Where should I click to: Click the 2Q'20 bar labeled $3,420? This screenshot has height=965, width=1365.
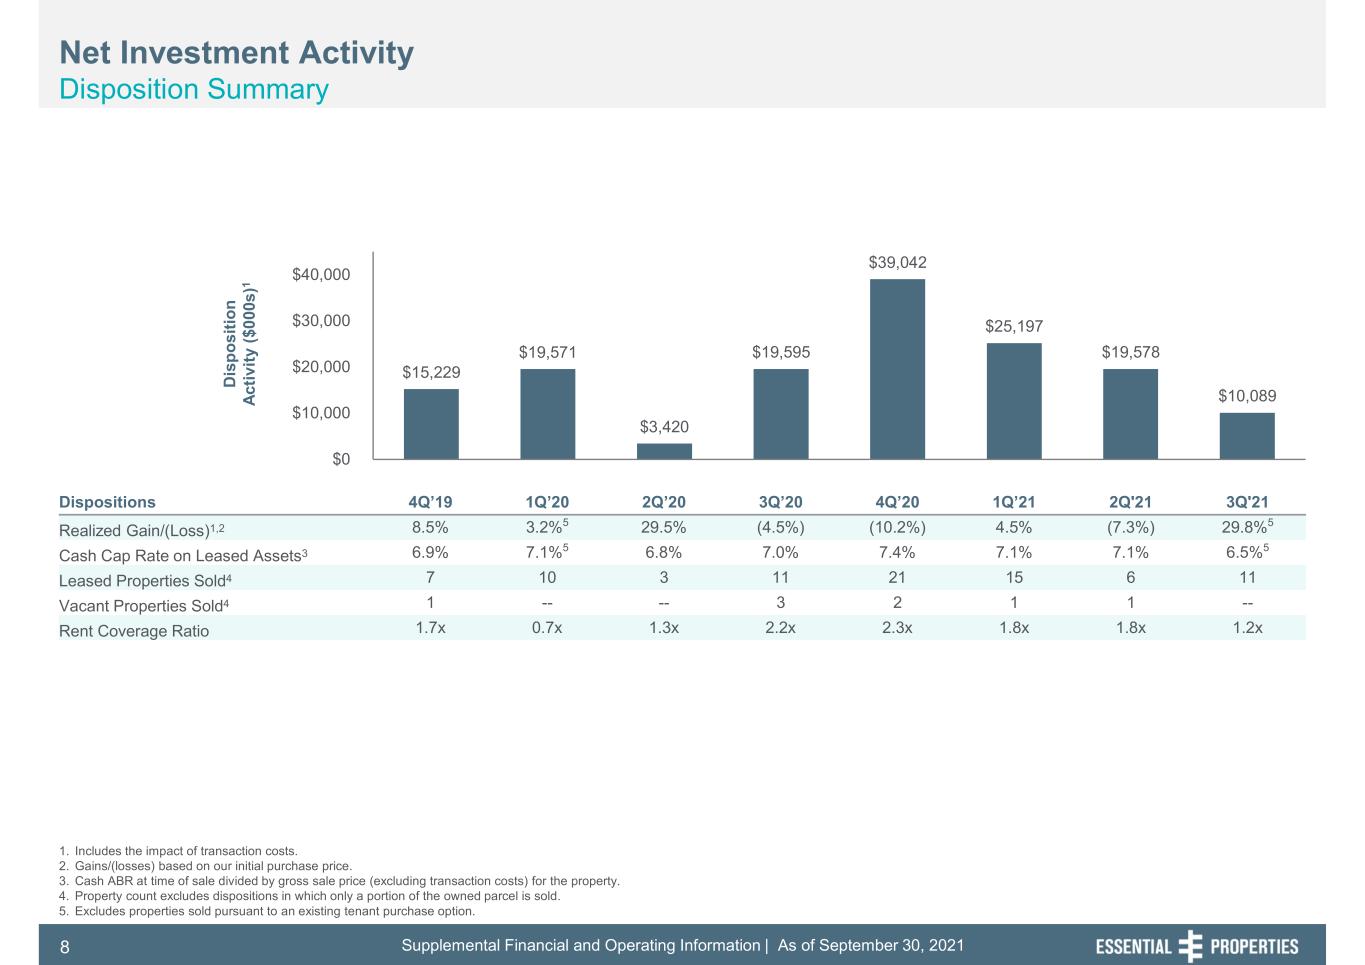(x=664, y=451)
